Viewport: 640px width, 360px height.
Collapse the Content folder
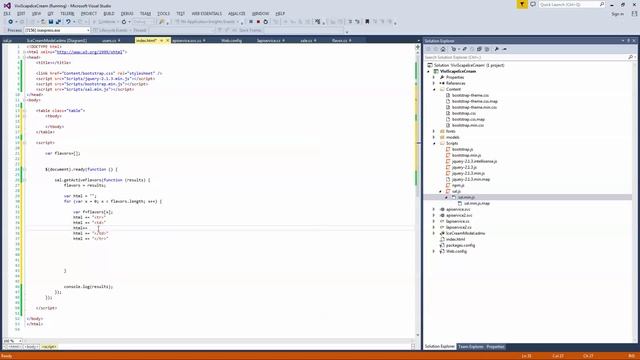(x=434, y=89)
